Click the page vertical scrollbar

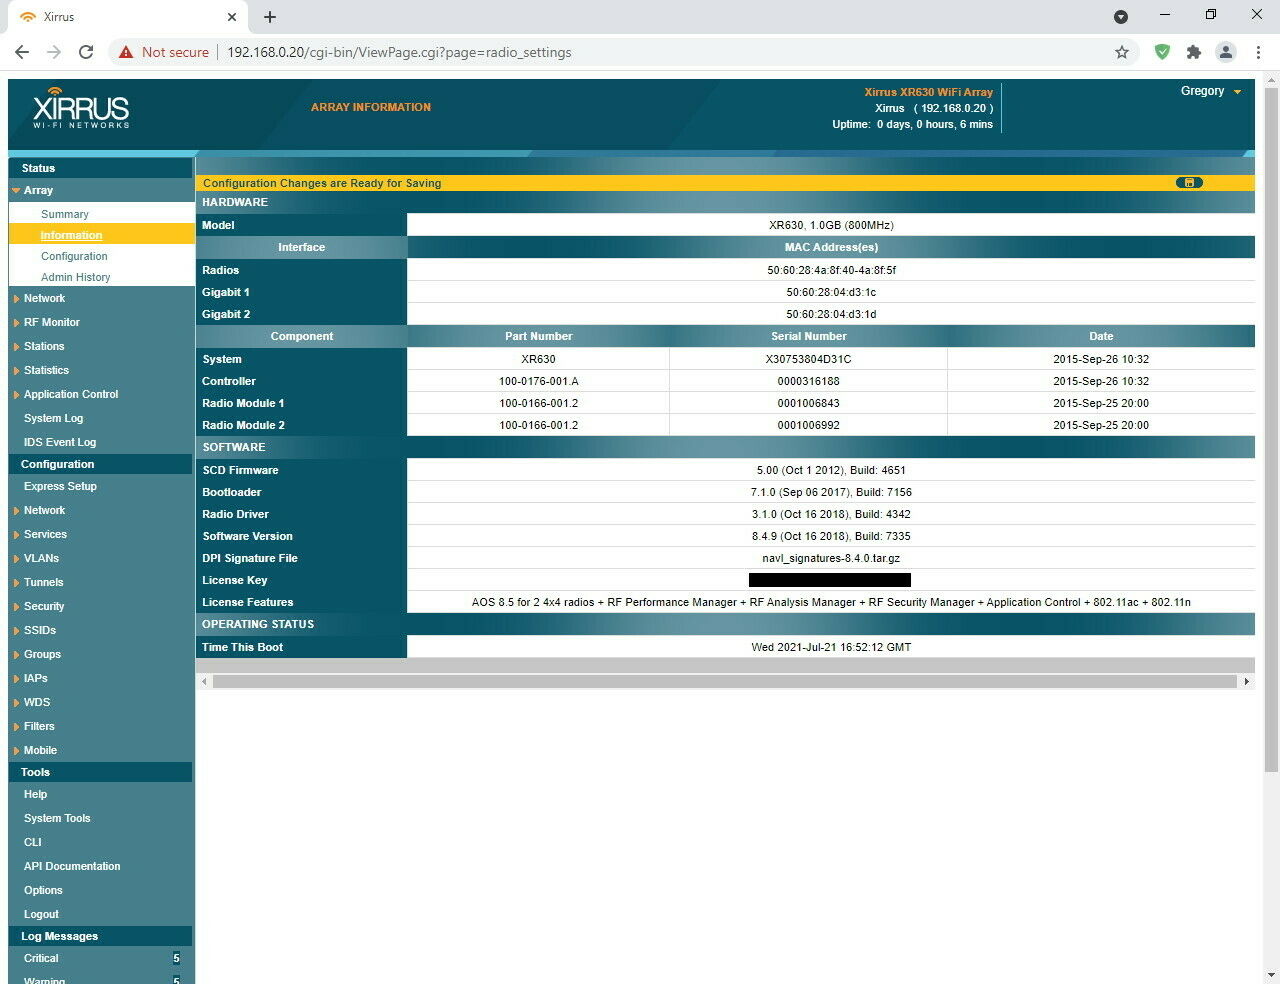pyautogui.click(x=1271, y=430)
